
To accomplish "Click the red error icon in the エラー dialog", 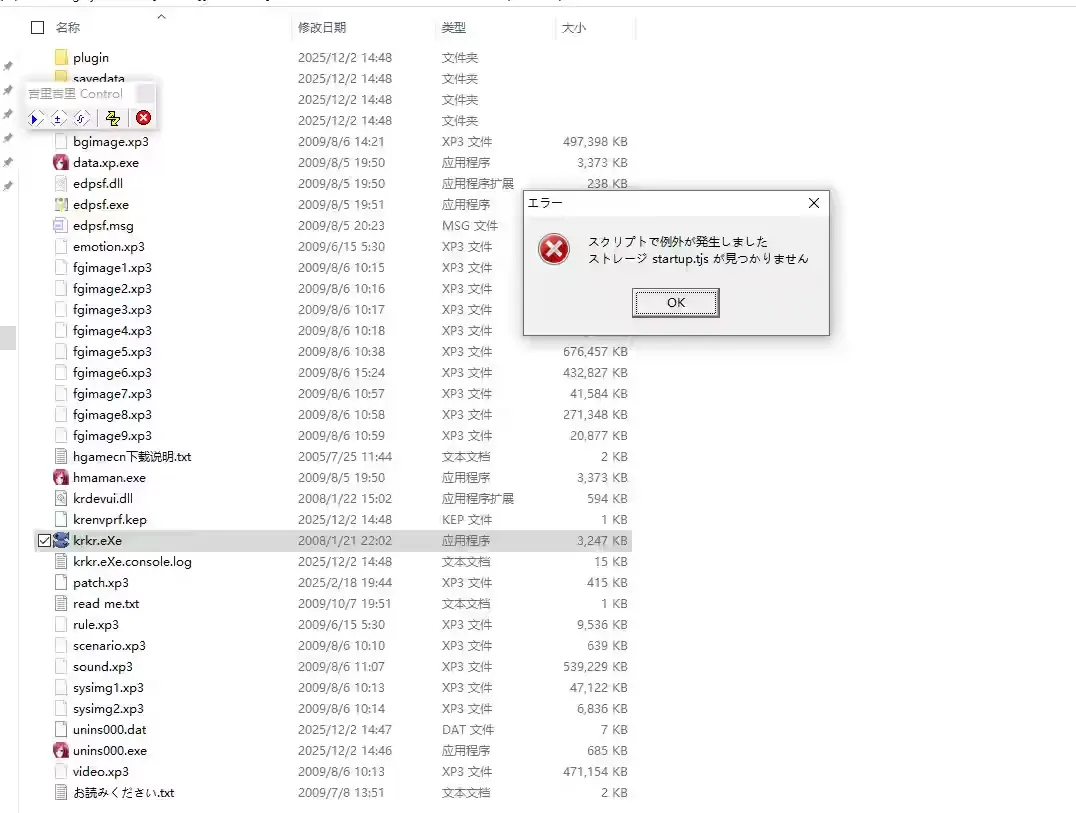I will (554, 249).
